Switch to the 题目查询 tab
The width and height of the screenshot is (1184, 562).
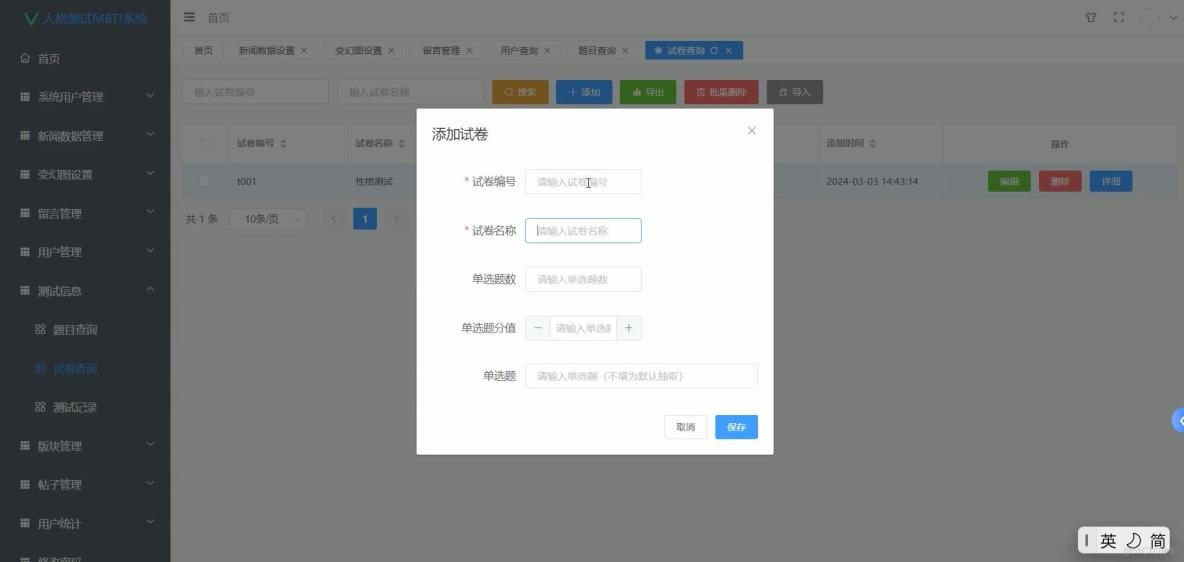click(x=597, y=51)
